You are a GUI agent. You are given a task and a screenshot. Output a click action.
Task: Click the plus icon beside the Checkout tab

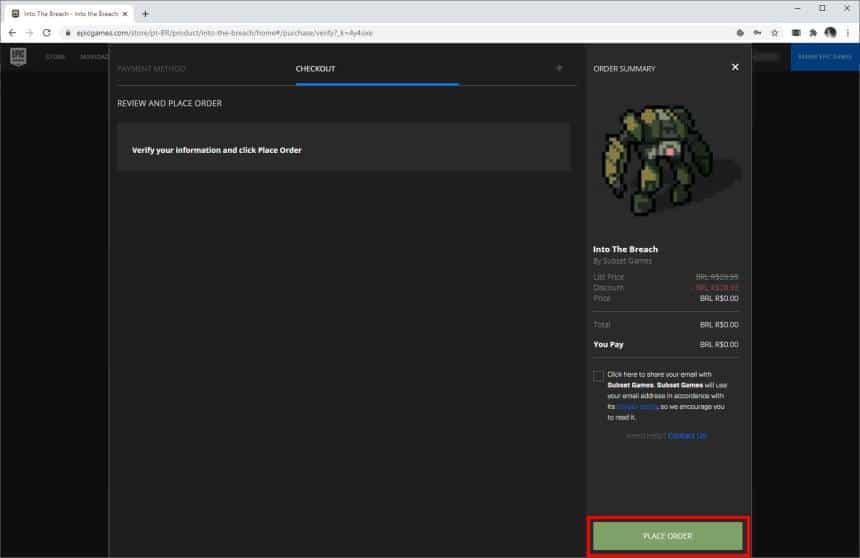pyautogui.click(x=559, y=68)
